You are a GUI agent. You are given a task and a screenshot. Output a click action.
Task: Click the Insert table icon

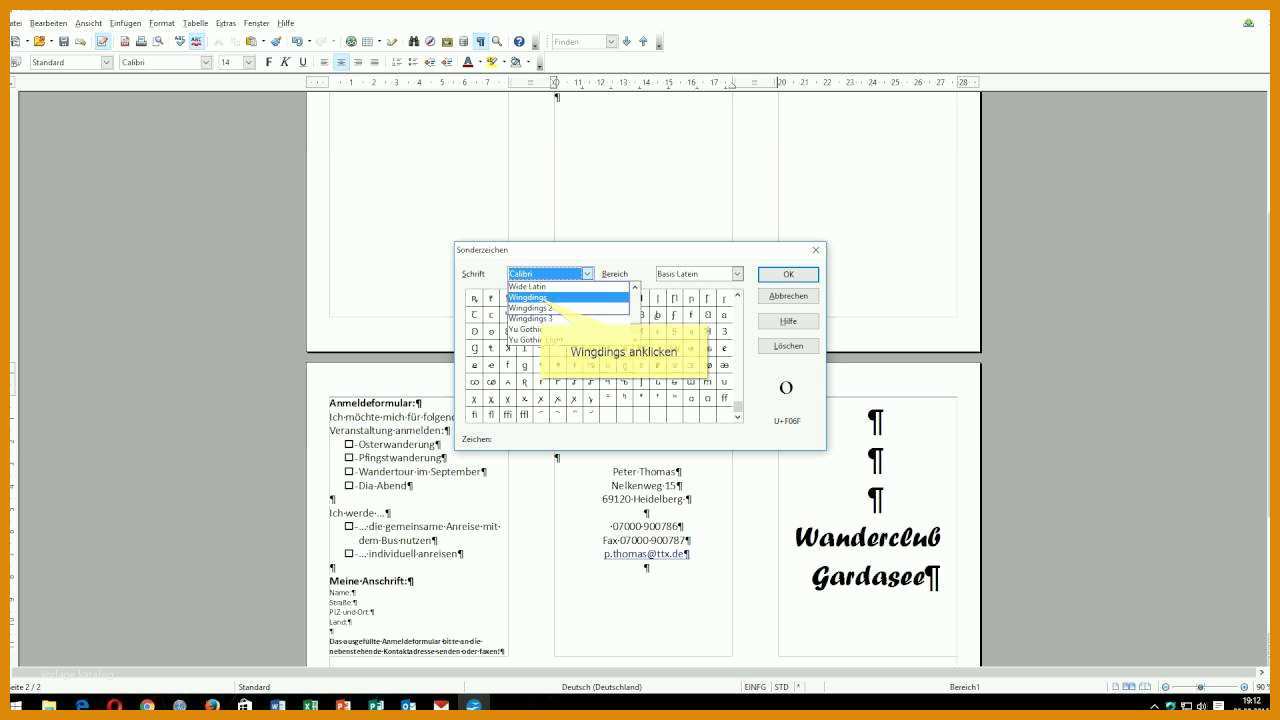pos(367,41)
